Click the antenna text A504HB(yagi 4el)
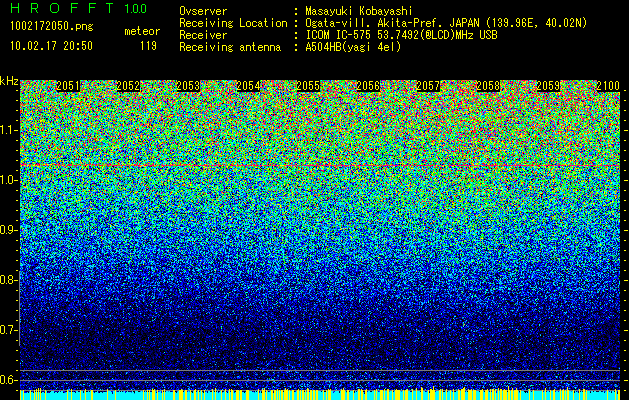The height and width of the screenshot is (400, 629). [353, 47]
